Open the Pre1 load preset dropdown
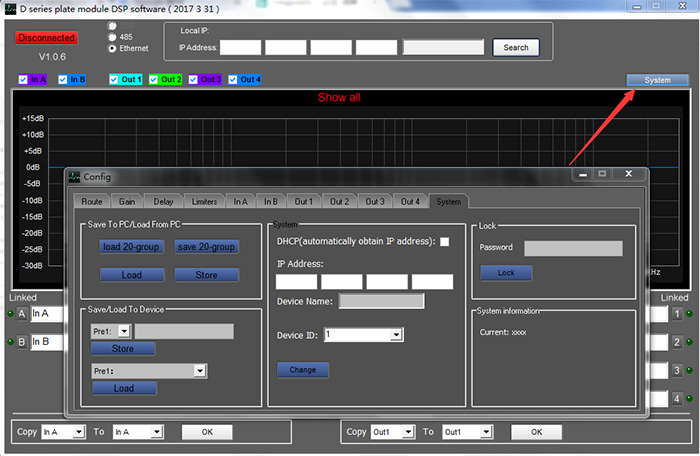 tap(200, 371)
